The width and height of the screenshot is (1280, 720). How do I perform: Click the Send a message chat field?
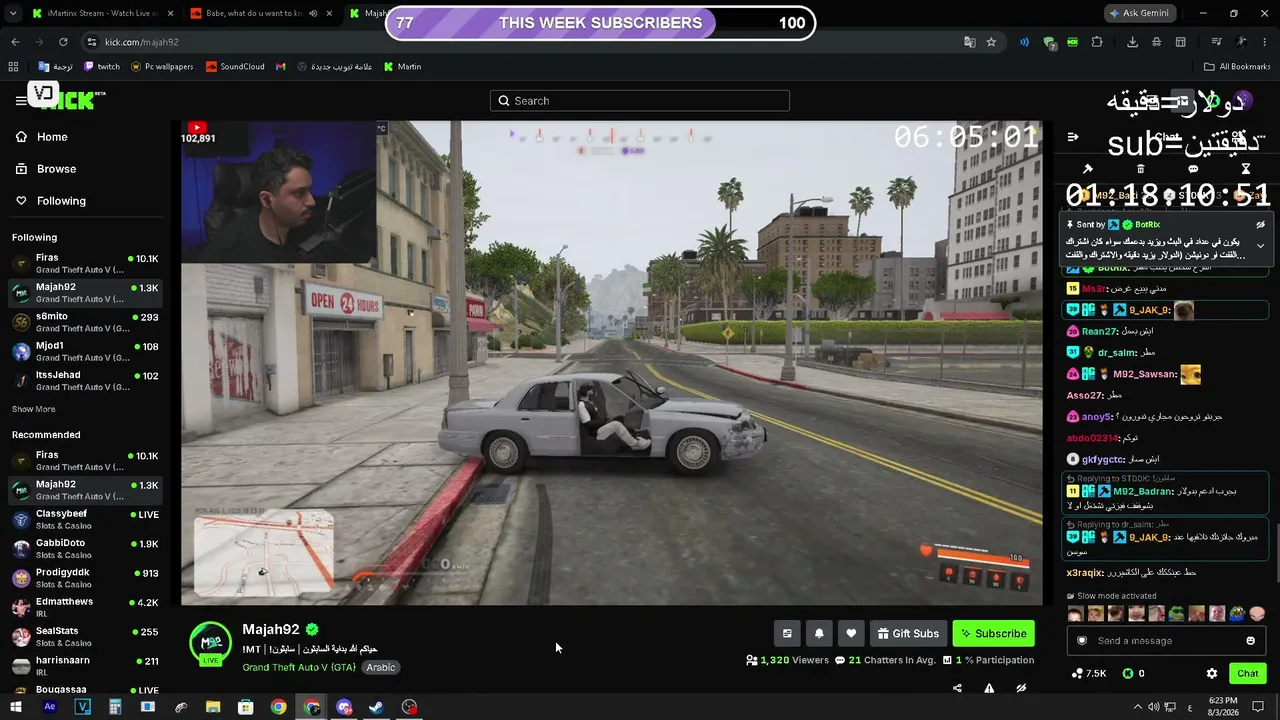[1166, 641]
